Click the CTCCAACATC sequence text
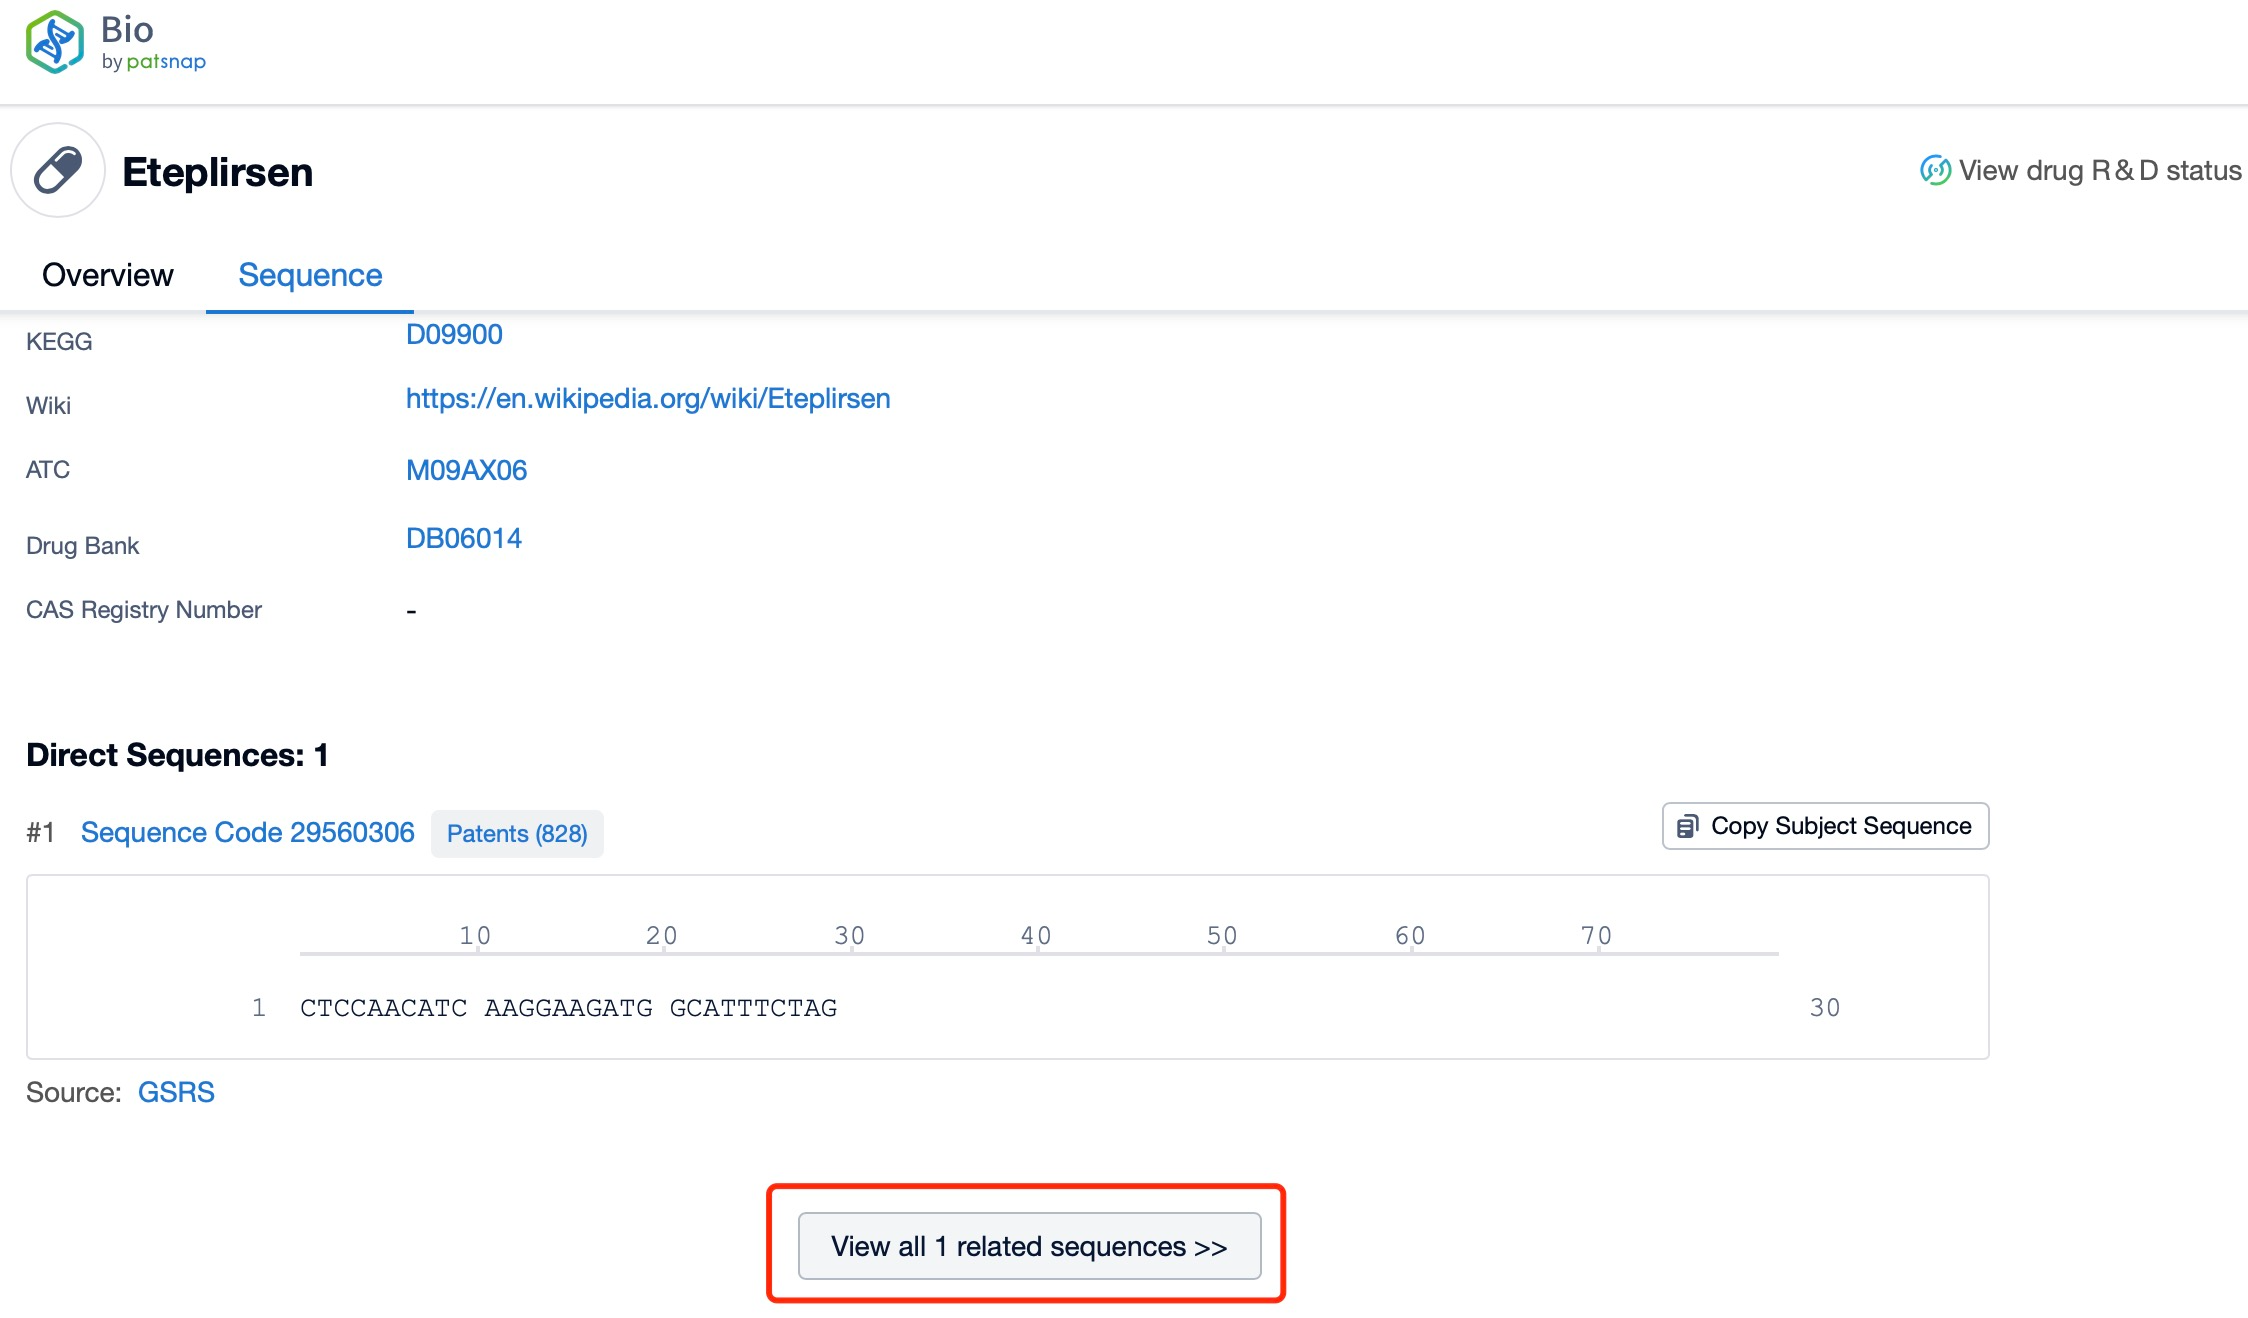The image size is (2248, 1318). [383, 1008]
